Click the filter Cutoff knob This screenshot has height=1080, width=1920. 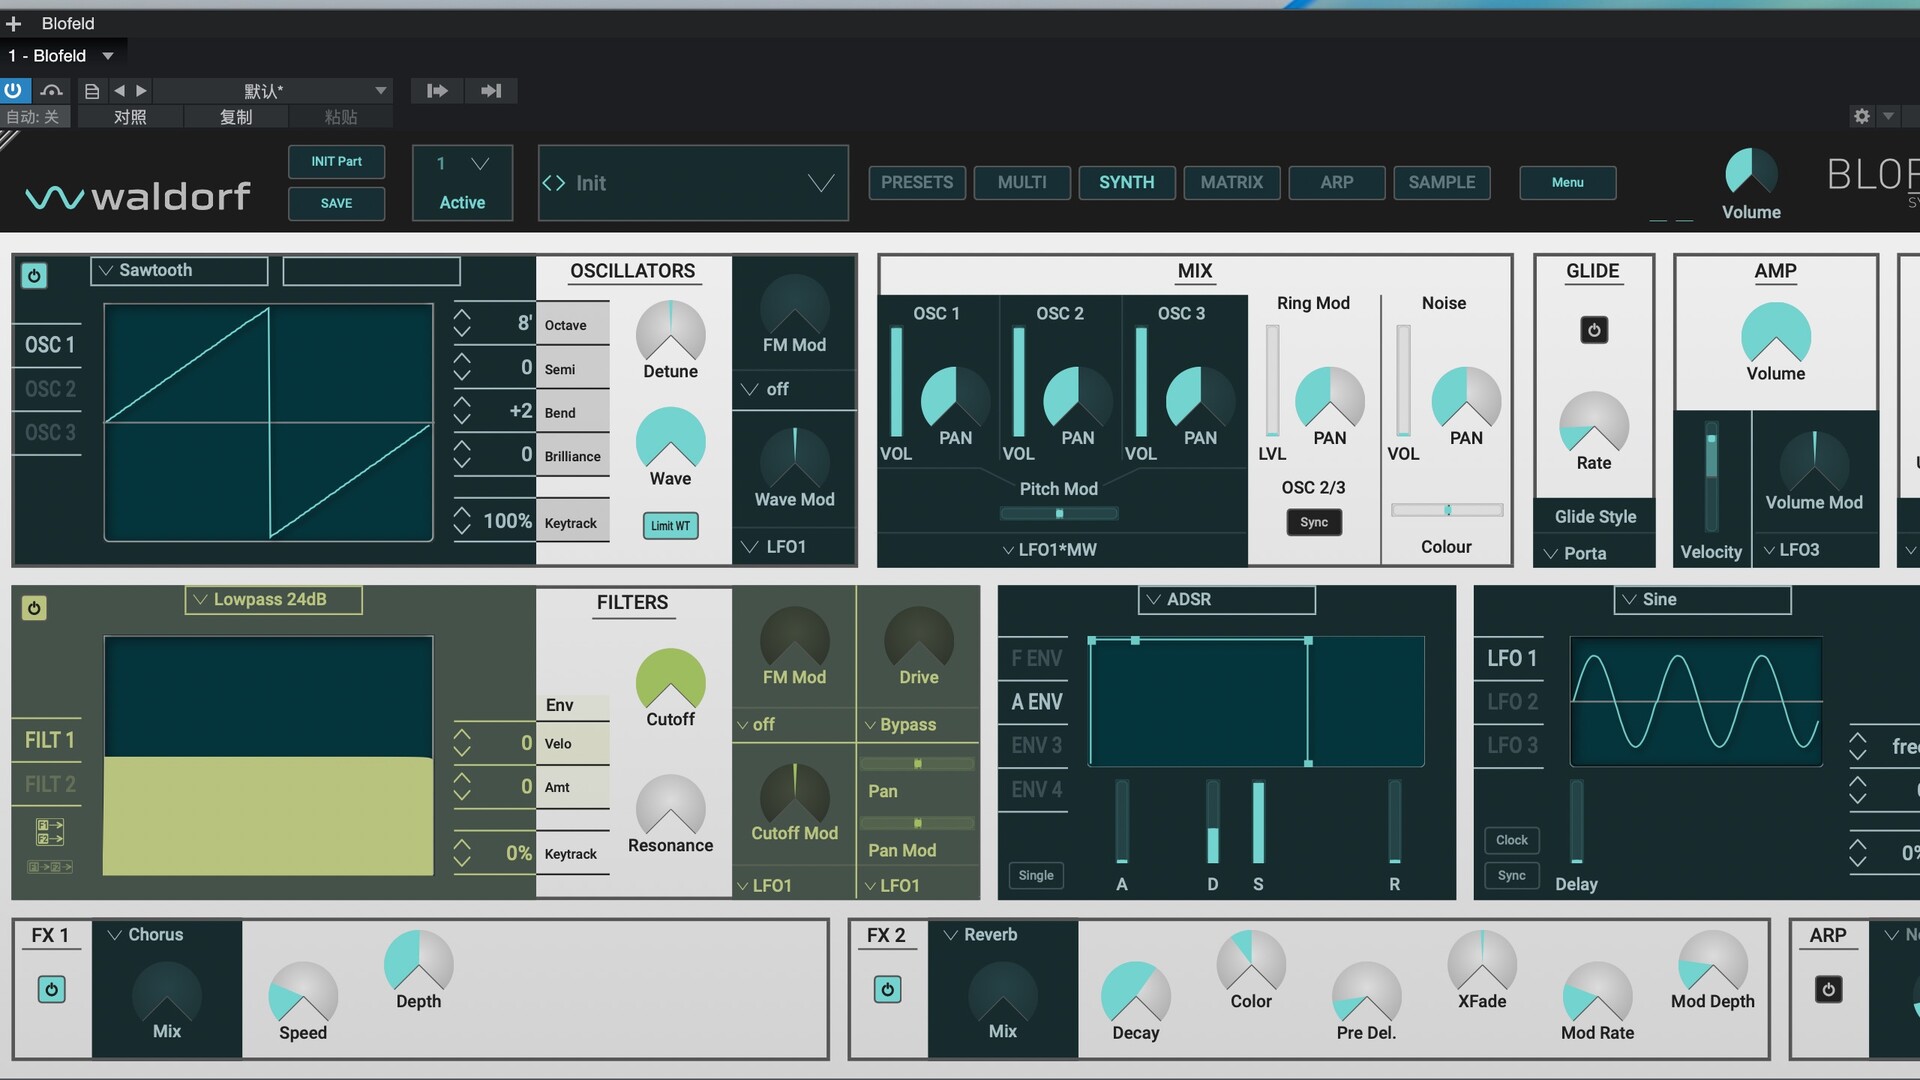click(x=670, y=681)
